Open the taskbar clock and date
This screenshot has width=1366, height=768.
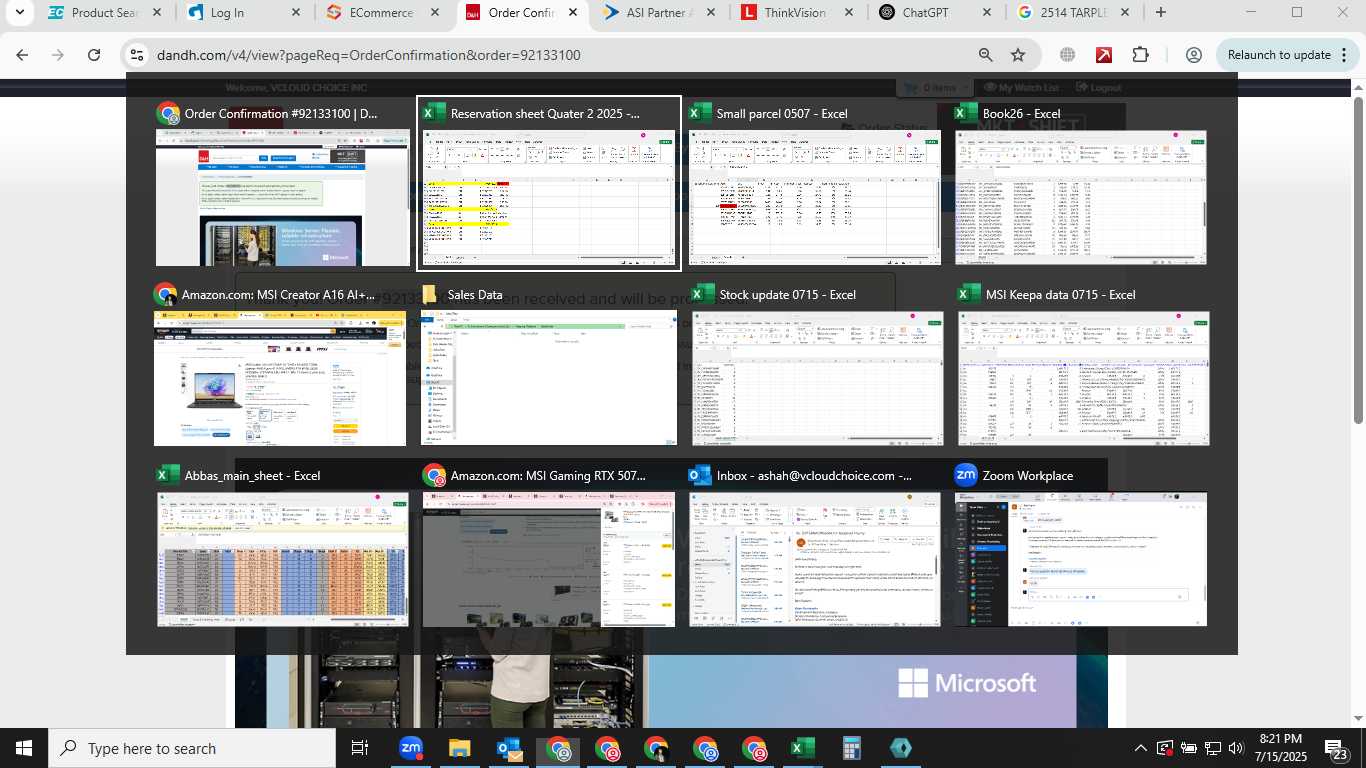(x=1280, y=748)
